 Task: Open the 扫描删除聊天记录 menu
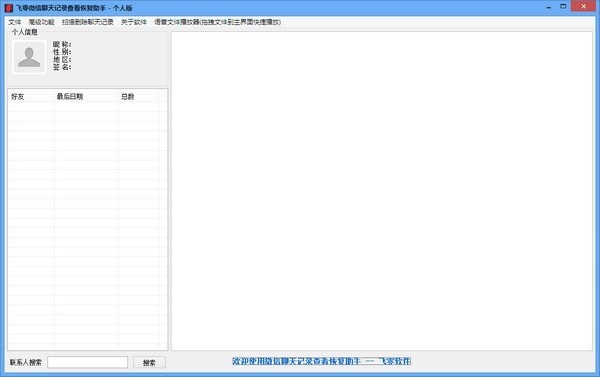88,22
